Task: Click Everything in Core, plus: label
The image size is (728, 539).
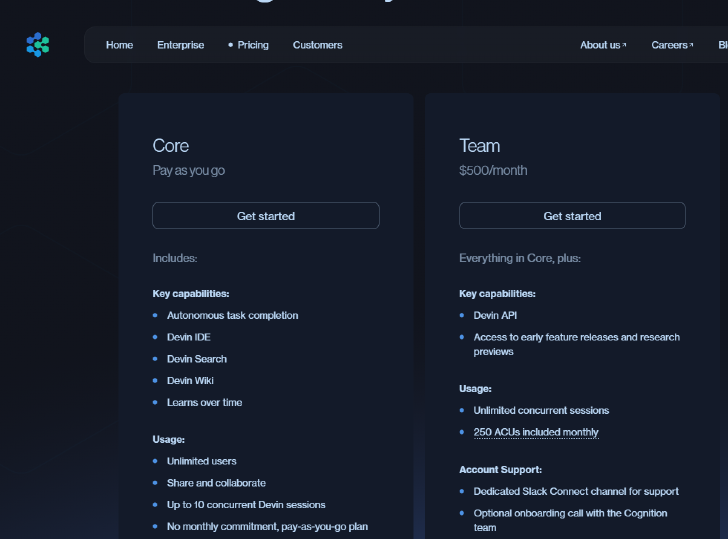Action: 520,258
